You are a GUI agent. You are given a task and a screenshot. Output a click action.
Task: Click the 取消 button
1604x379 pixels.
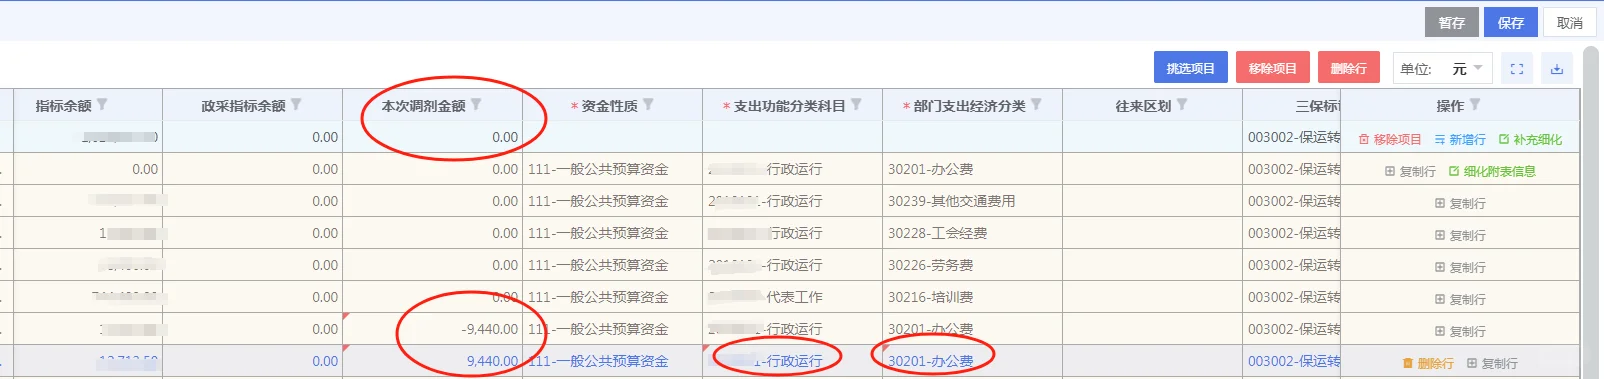tap(1570, 22)
